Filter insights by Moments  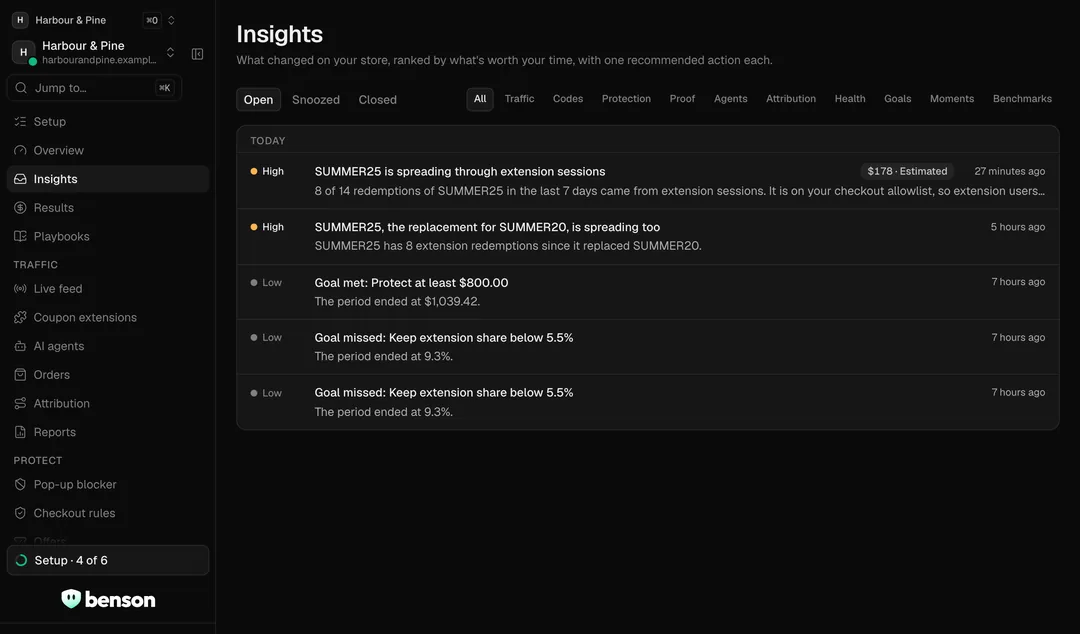pos(952,99)
